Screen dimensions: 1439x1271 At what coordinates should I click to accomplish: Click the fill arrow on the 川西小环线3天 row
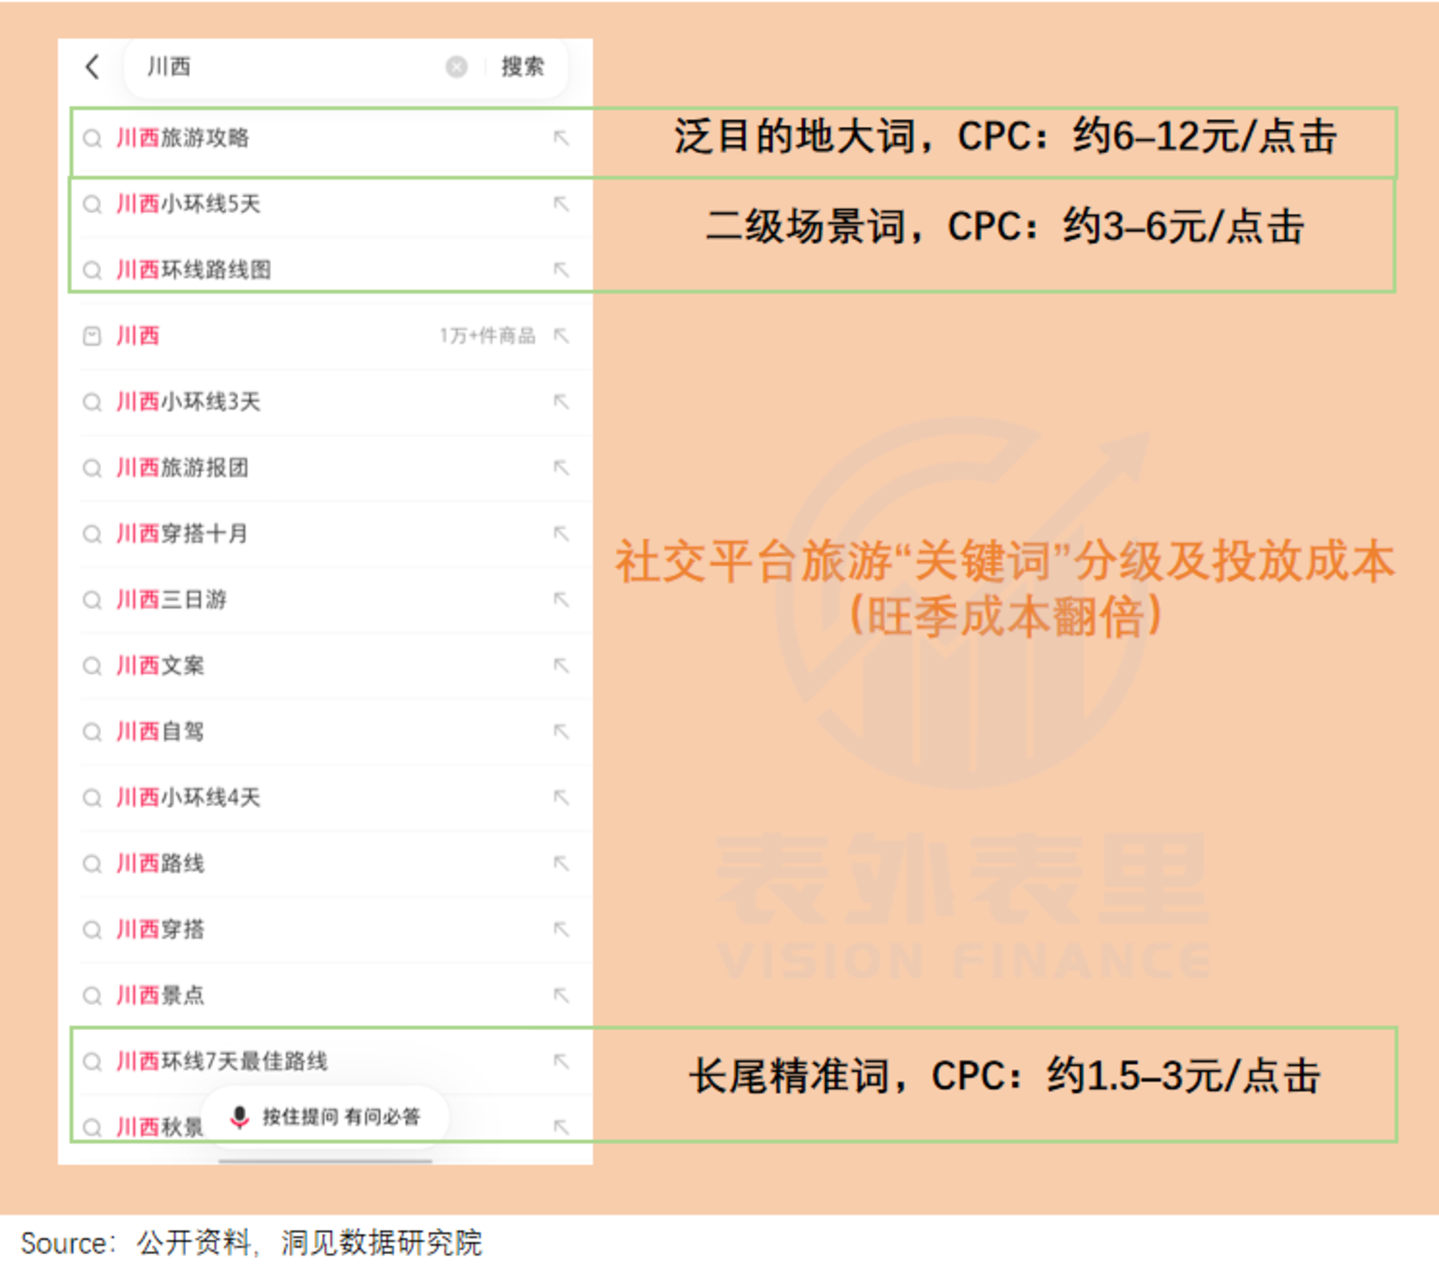pos(561,402)
